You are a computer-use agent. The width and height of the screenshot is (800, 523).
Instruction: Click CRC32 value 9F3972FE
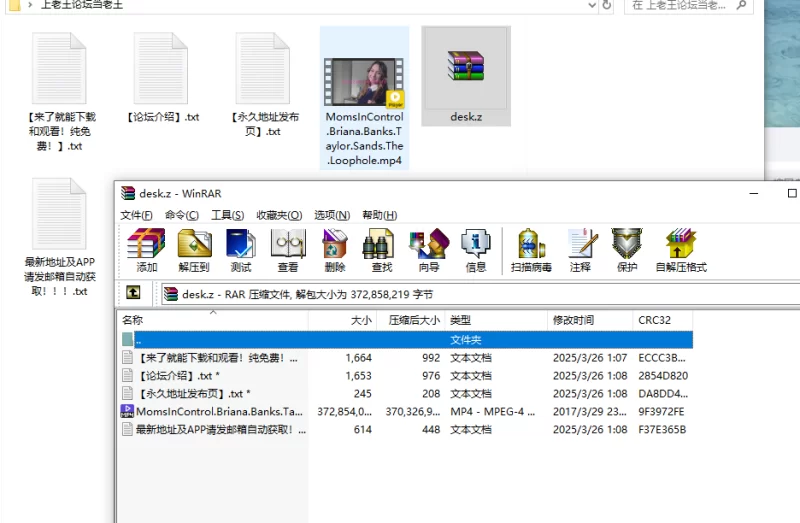point(661,411)
